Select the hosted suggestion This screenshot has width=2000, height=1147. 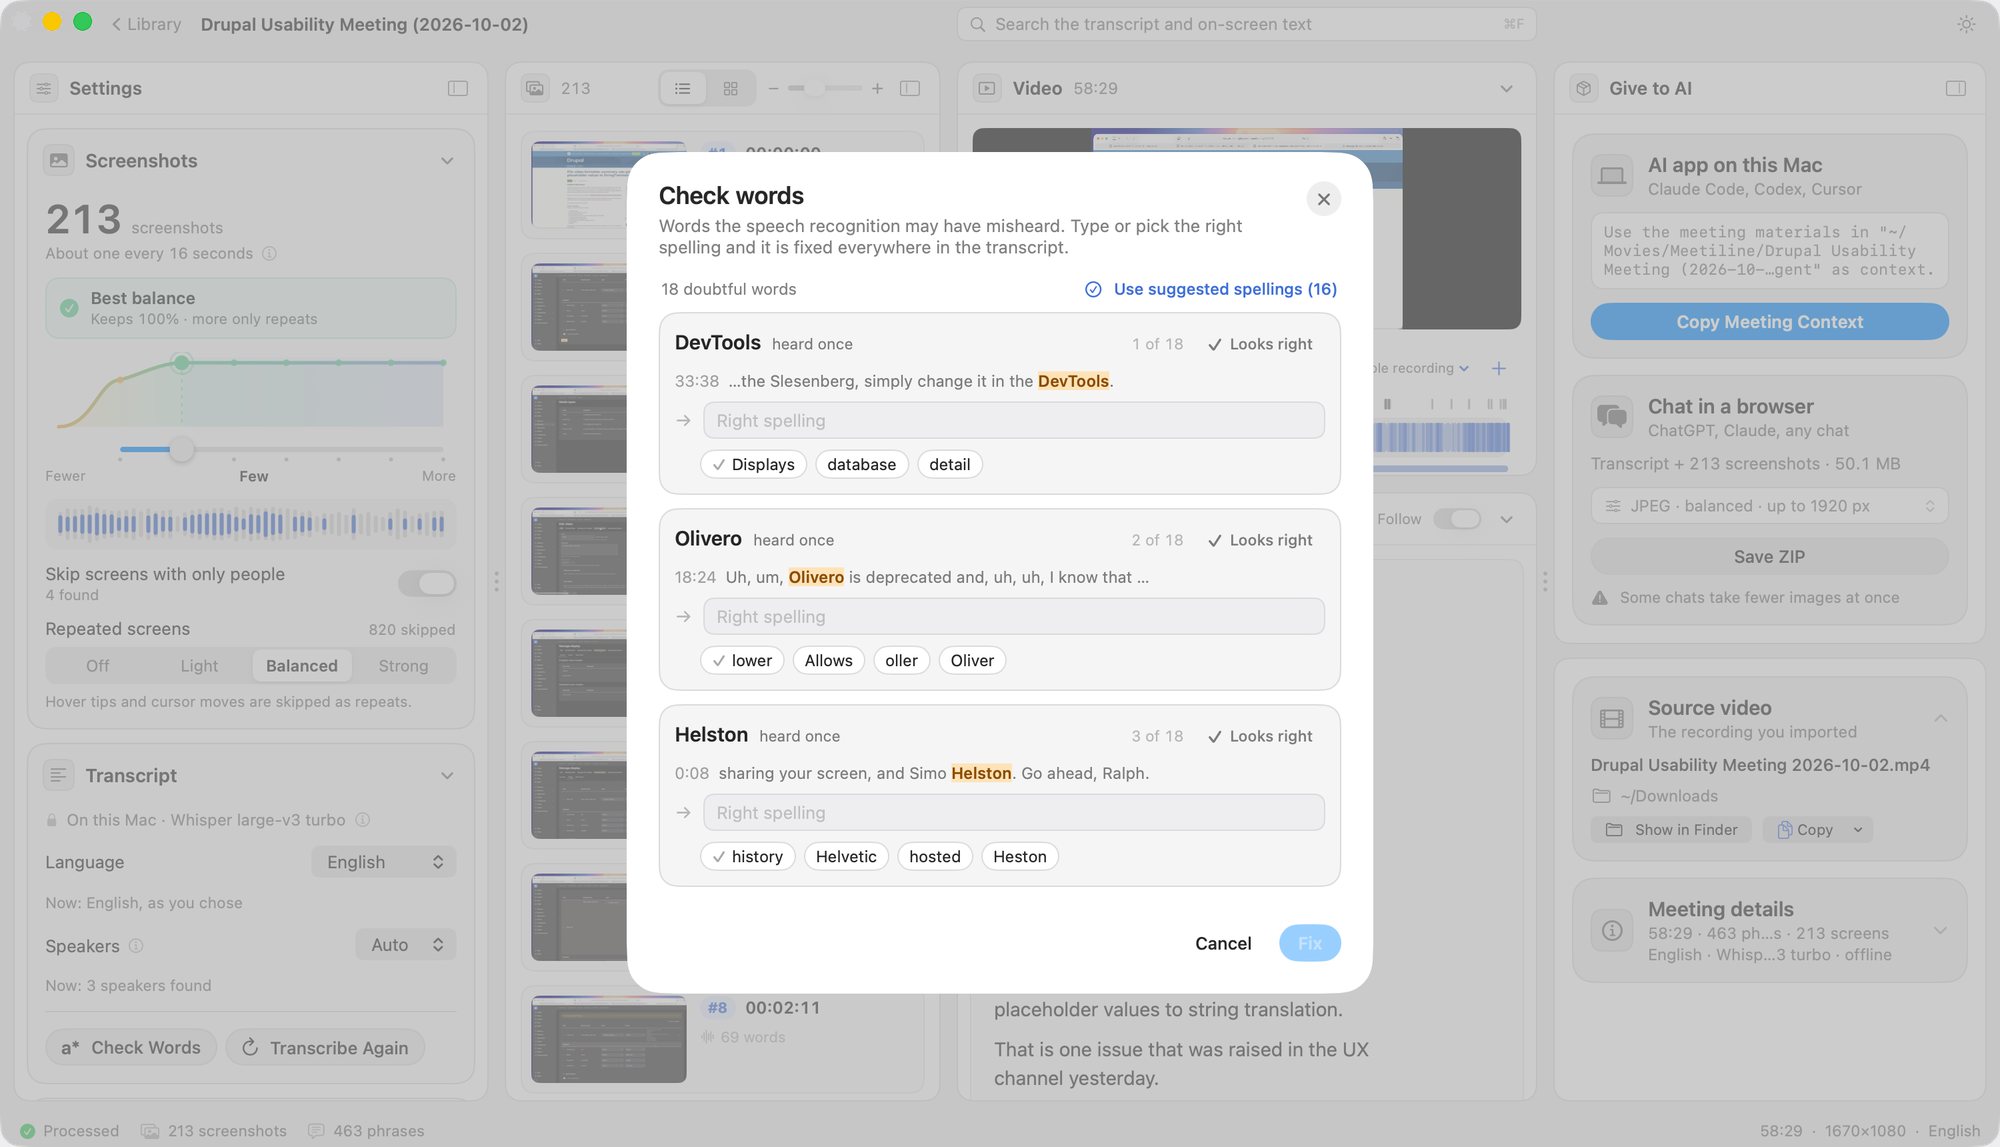coord(934,857)
